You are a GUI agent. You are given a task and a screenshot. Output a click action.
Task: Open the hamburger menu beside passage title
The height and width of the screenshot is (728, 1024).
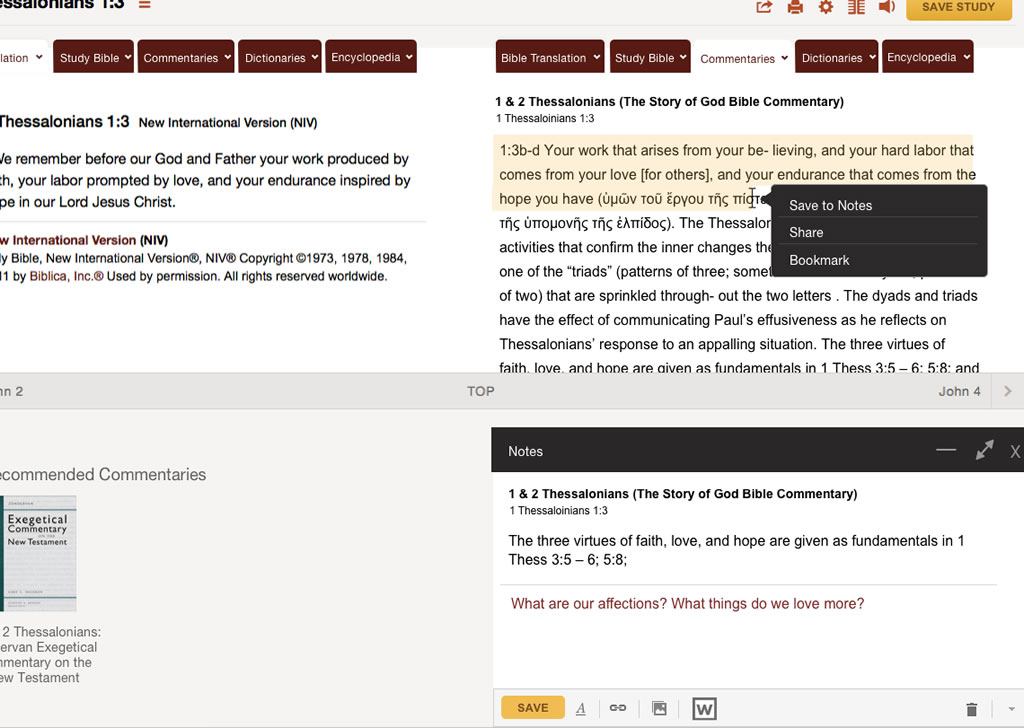click(x=145, y=5)
